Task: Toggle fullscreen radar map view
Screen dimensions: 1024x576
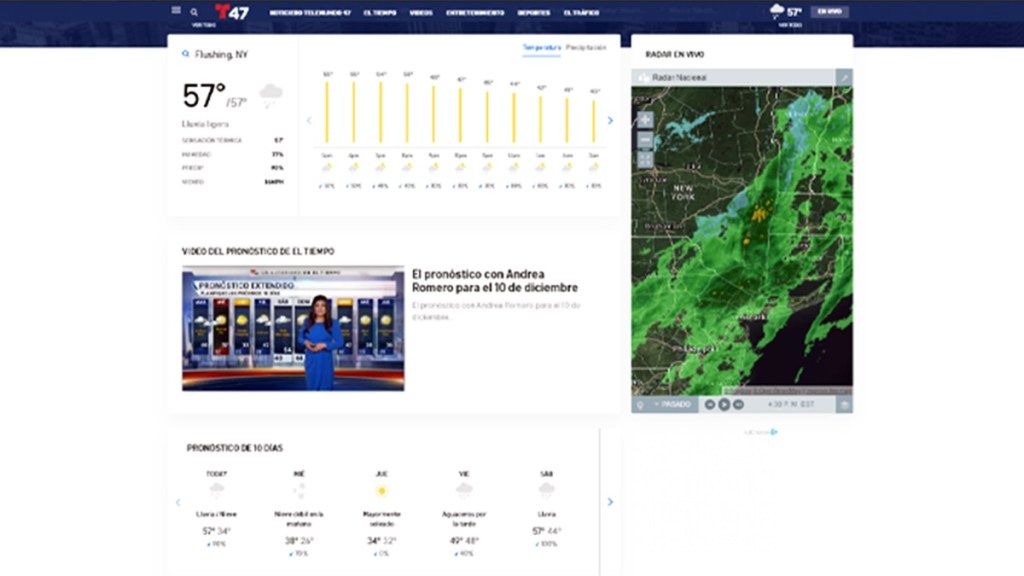Action: (x=645, y=159)
